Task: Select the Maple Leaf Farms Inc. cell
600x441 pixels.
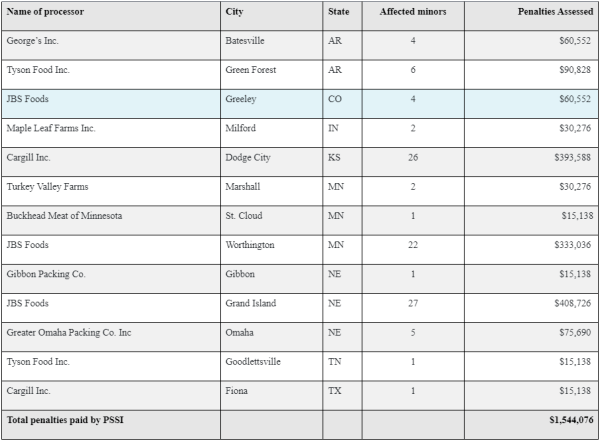Action: 50,129
